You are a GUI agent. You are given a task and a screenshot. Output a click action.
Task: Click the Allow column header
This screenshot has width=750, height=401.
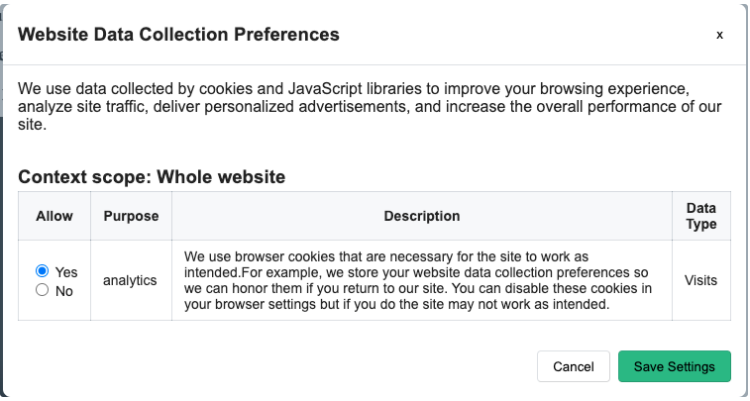click(54, 216)
